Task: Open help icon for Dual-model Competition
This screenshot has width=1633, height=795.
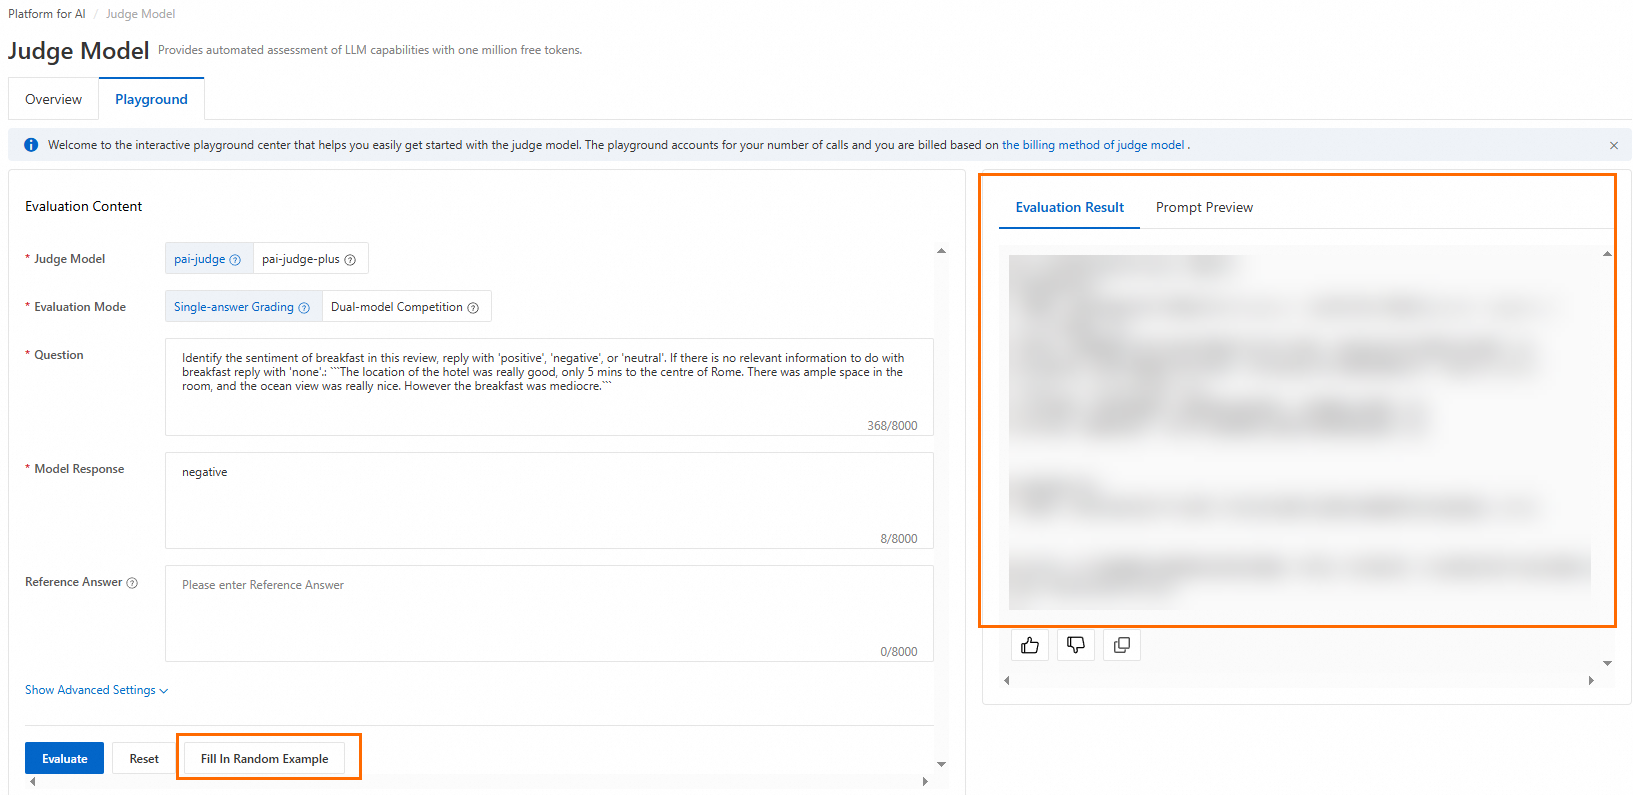Action: click(473, 308)
